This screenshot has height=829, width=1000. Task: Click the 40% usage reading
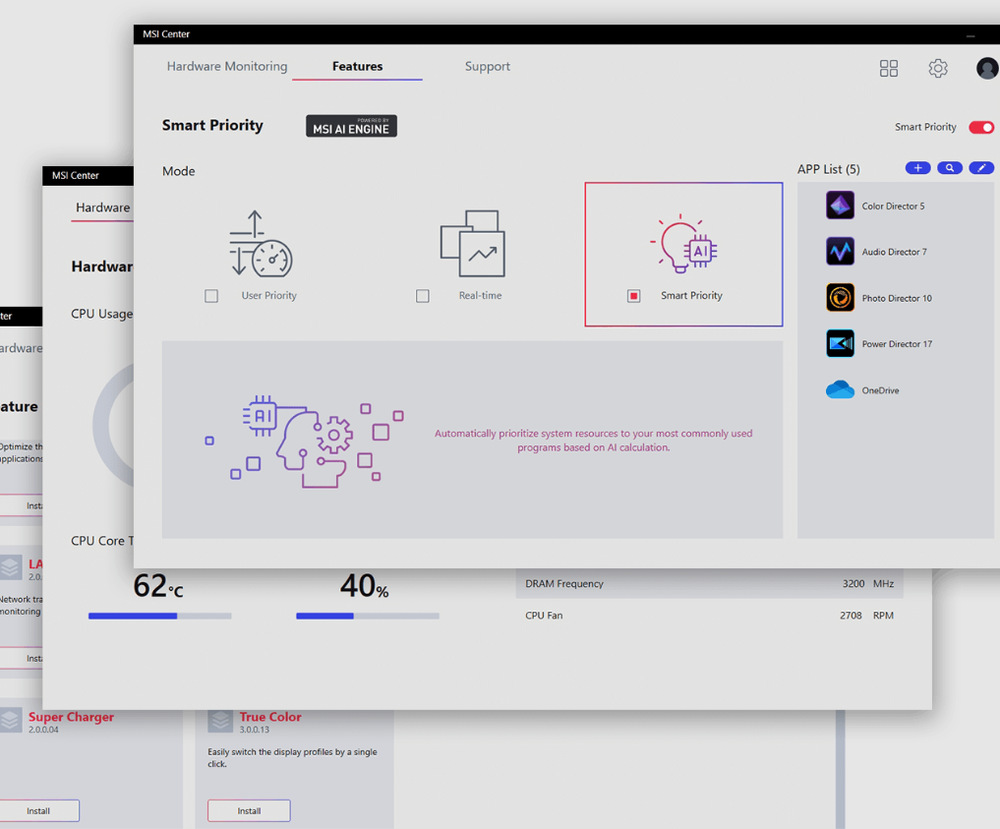click(x=364, y=585)
